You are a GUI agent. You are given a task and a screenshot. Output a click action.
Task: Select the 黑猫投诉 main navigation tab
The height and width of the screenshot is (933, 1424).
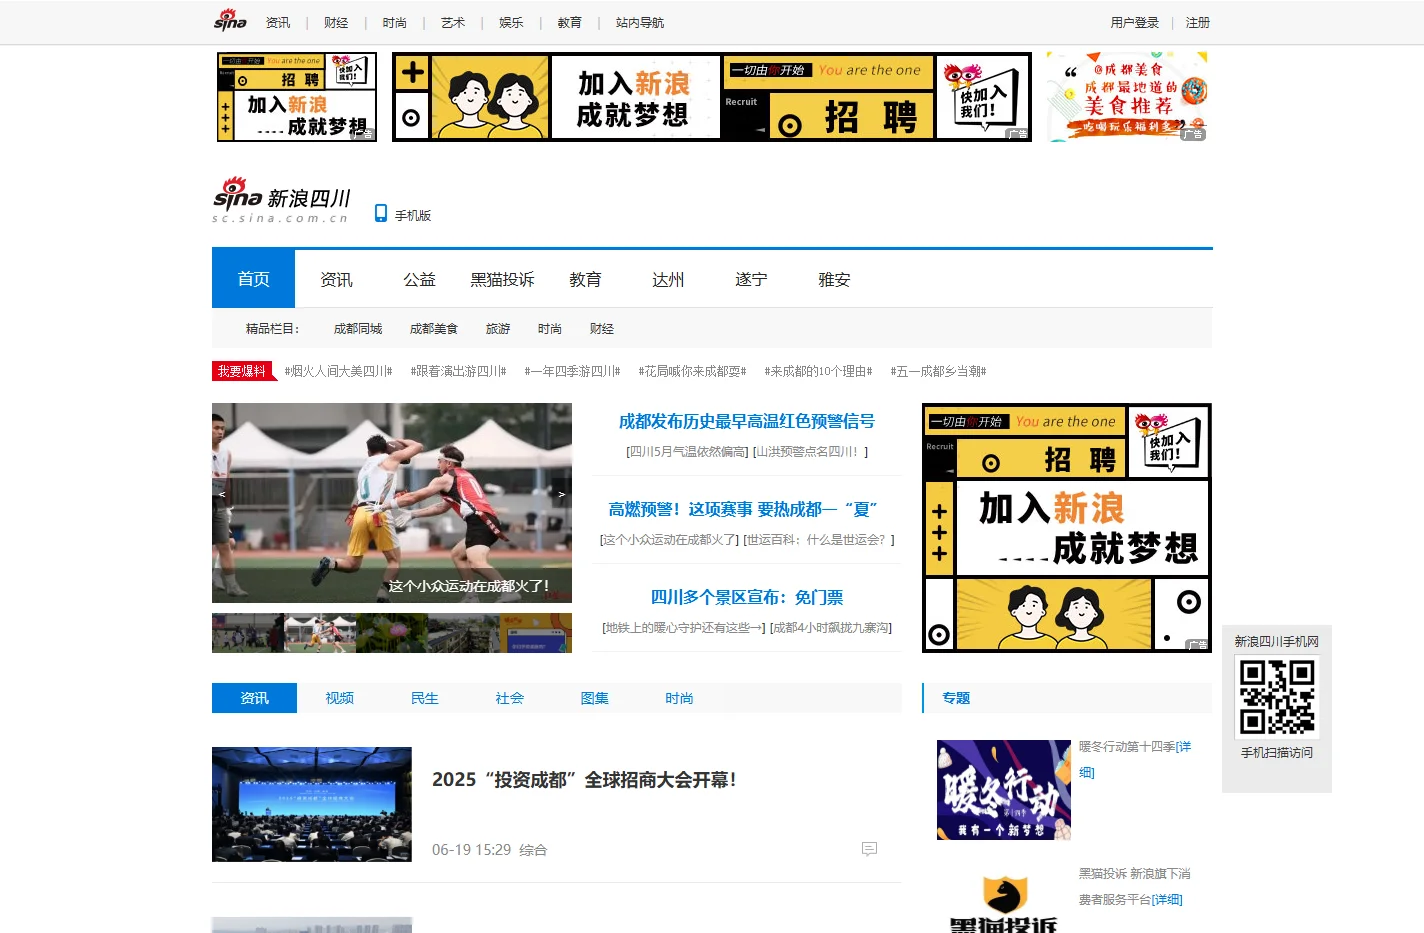click(x=502, y=279)
